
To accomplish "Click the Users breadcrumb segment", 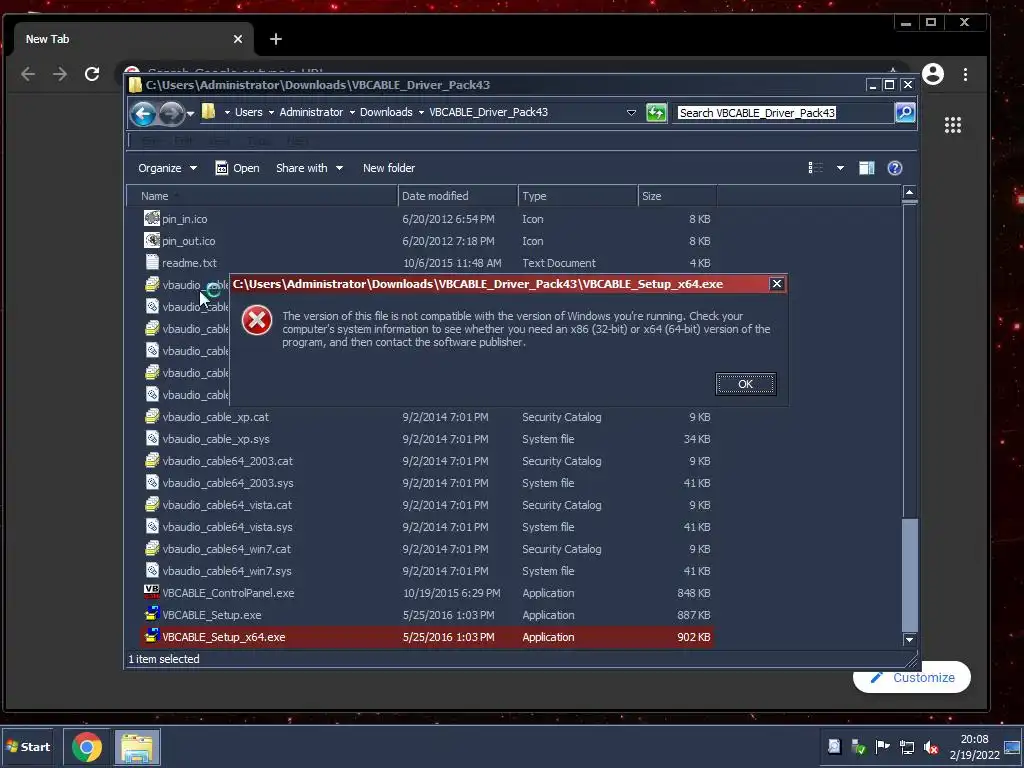I will click(248, 112).
